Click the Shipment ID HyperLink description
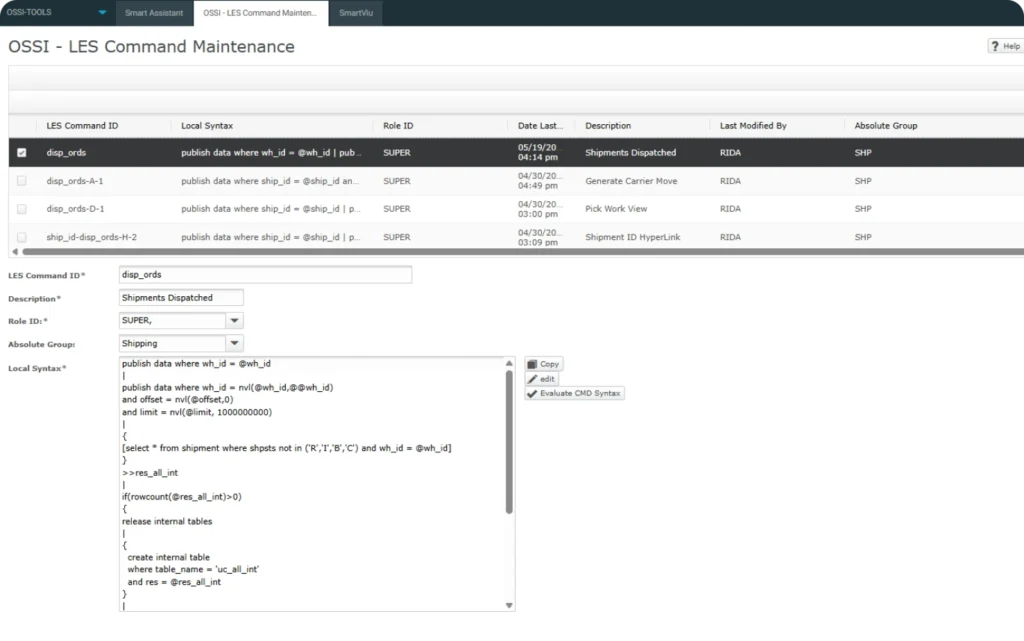Image resolution: width=1024 pixels, height=641 pixels. coord(632,237)
